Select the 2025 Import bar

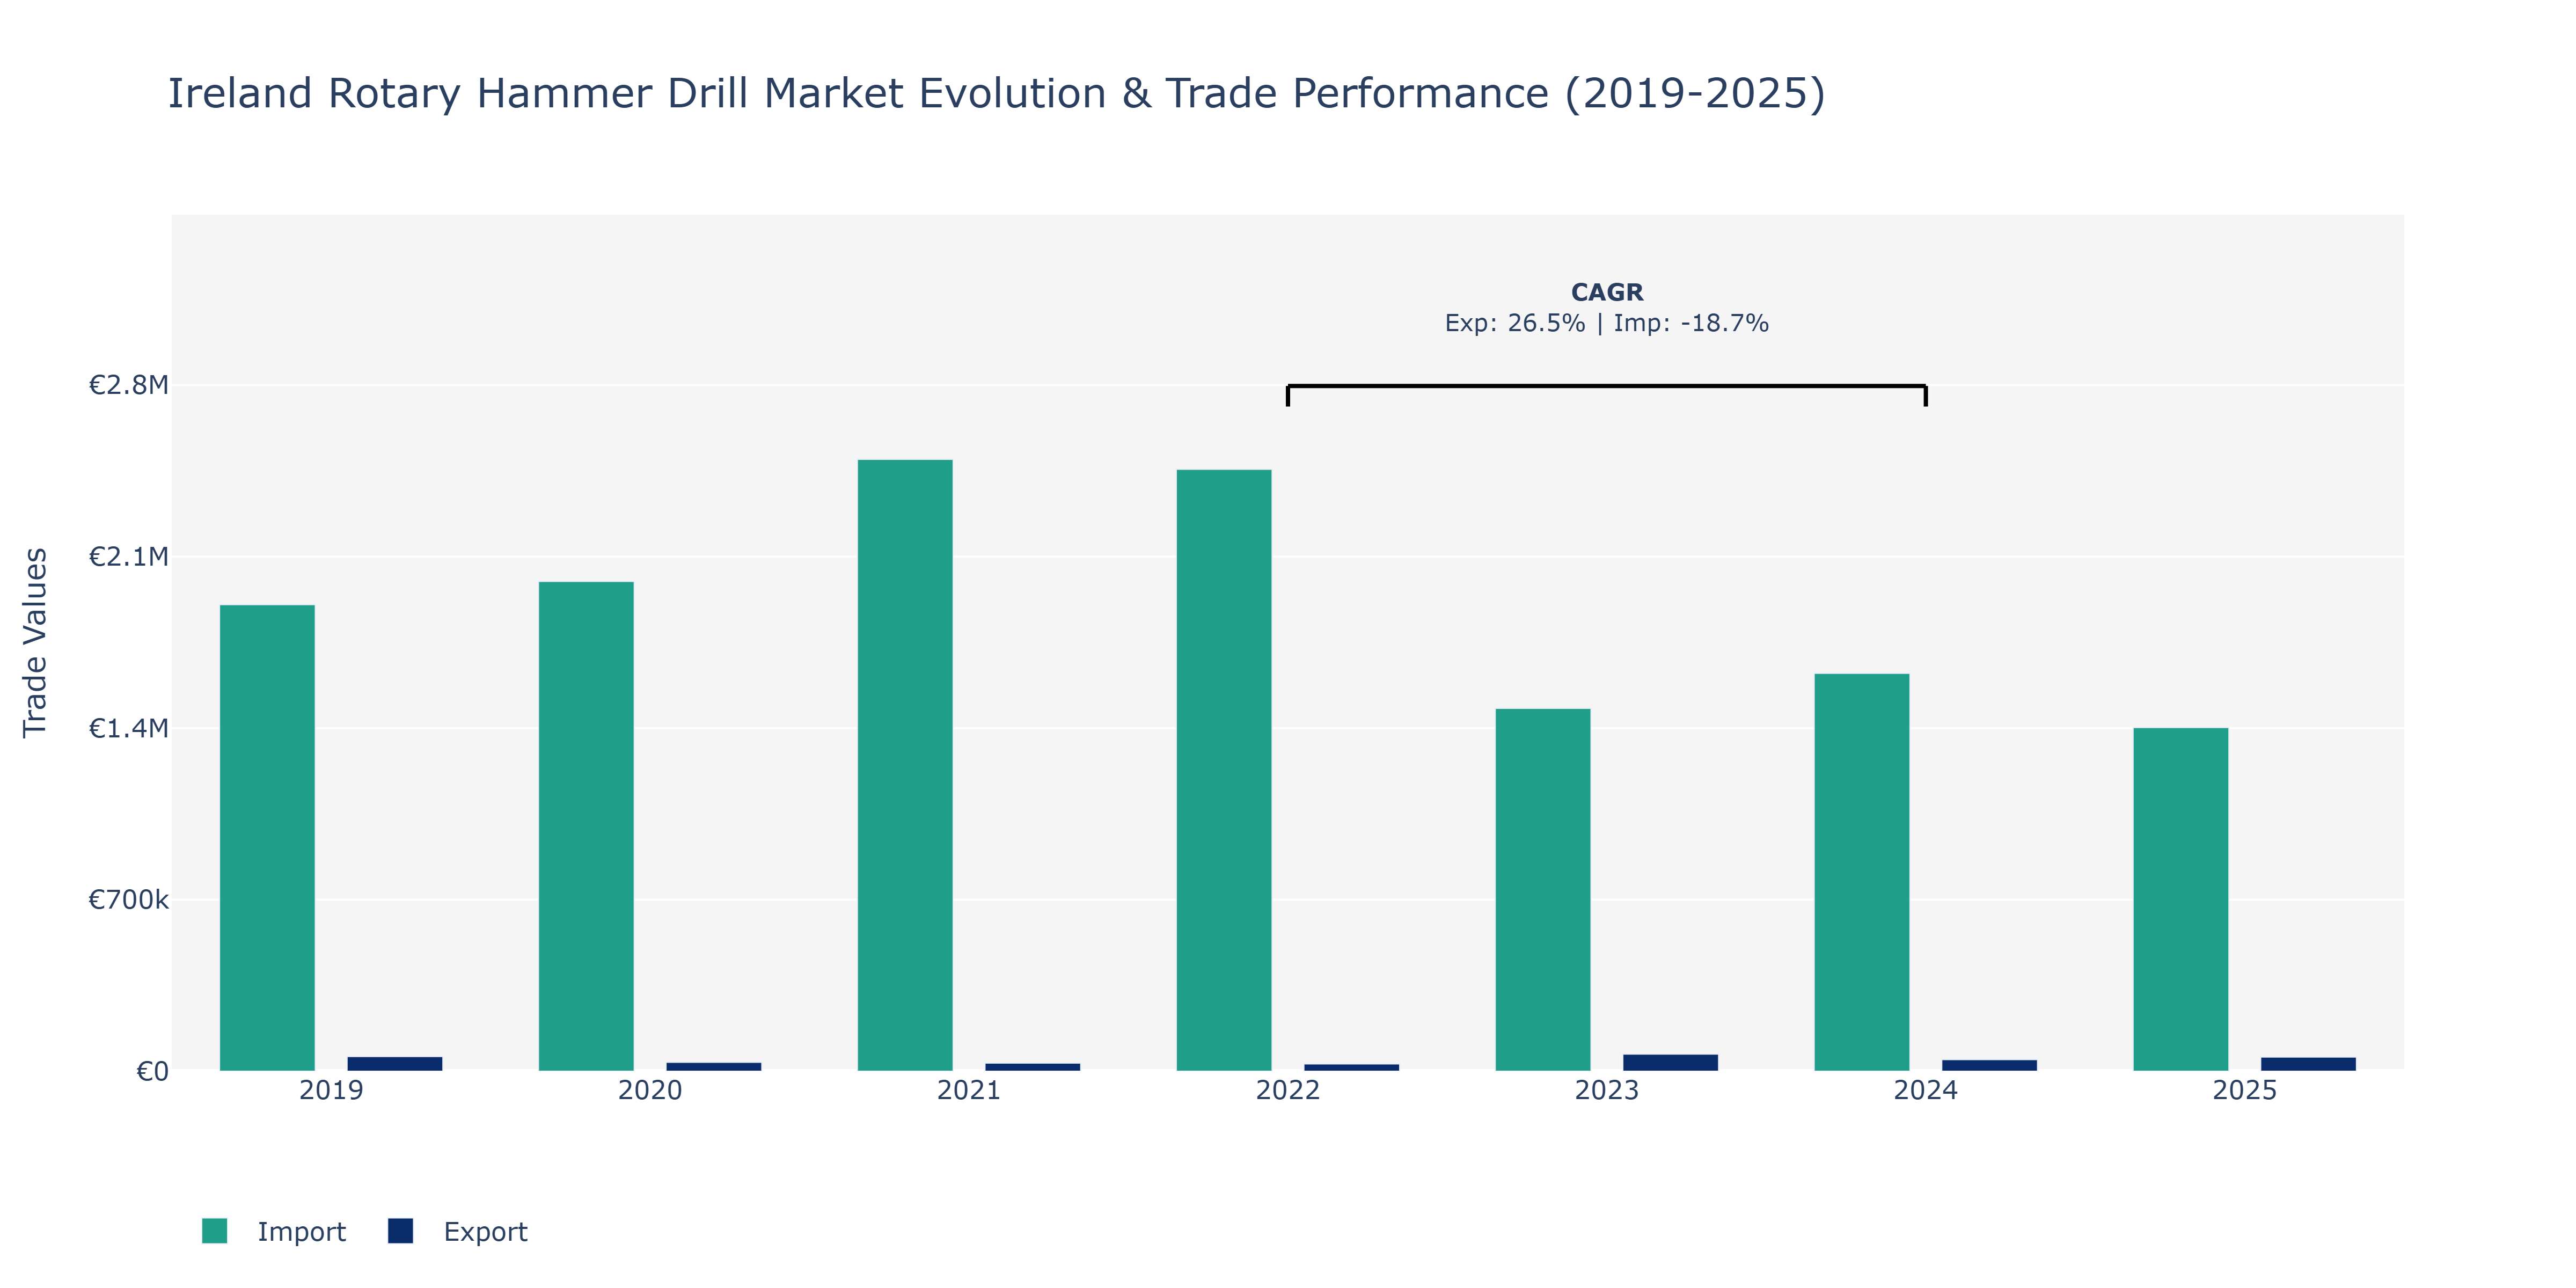pyautogui.click(x=2181, y=899)
